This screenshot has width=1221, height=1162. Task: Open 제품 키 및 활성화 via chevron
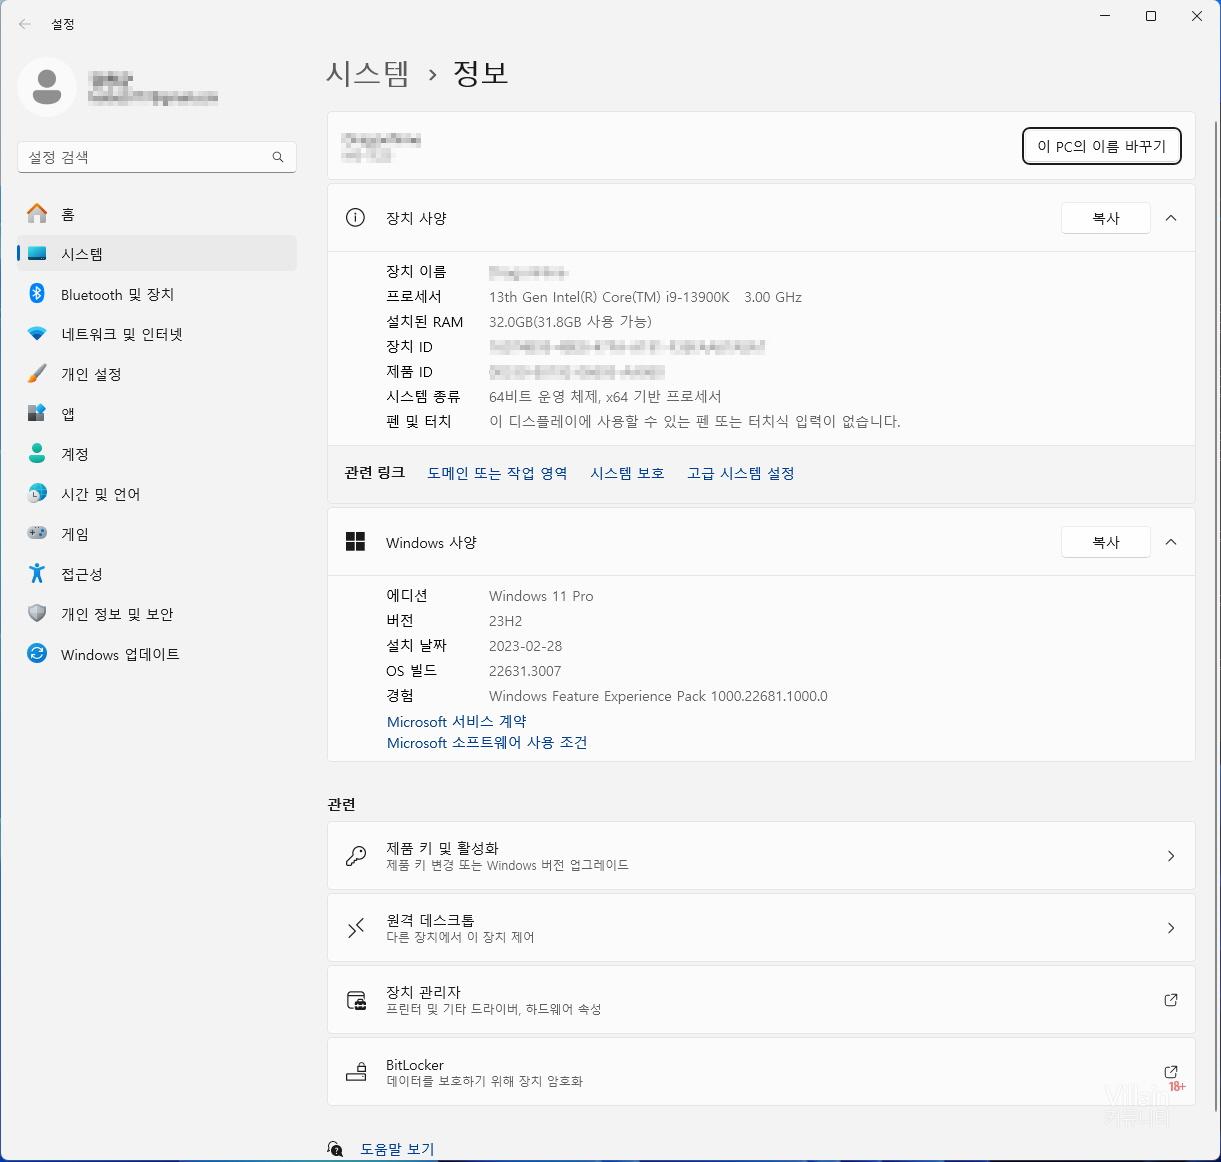pyautogui.click(x=1171, y=856)
